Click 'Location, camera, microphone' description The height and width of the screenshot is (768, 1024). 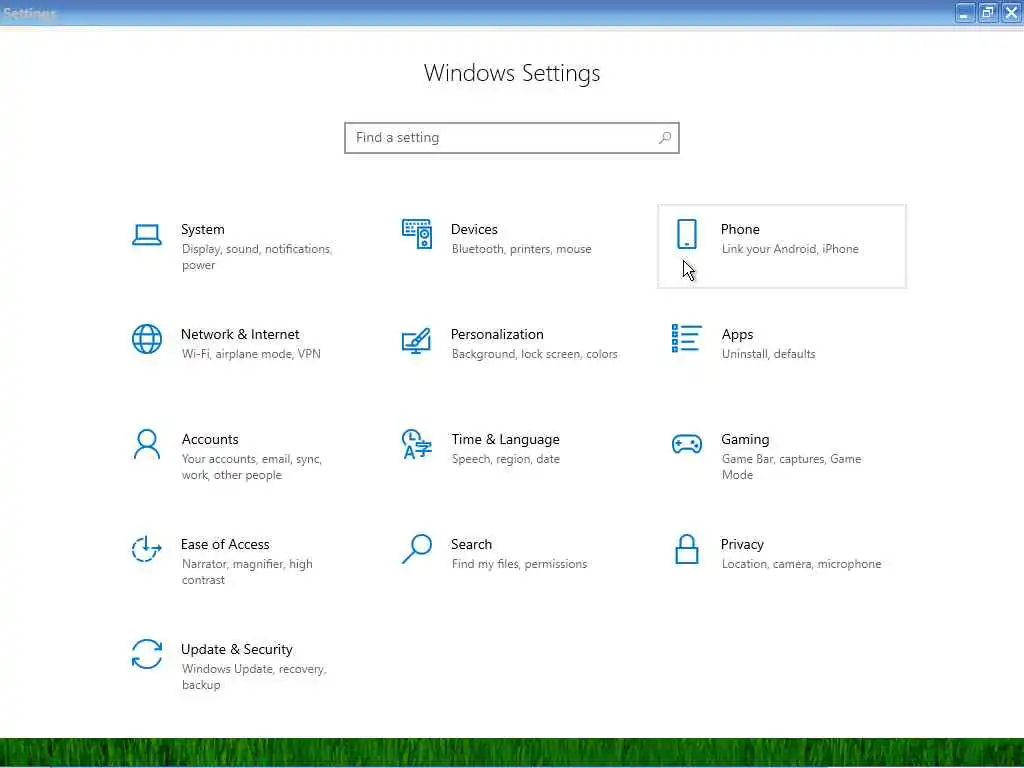point(801,564)
